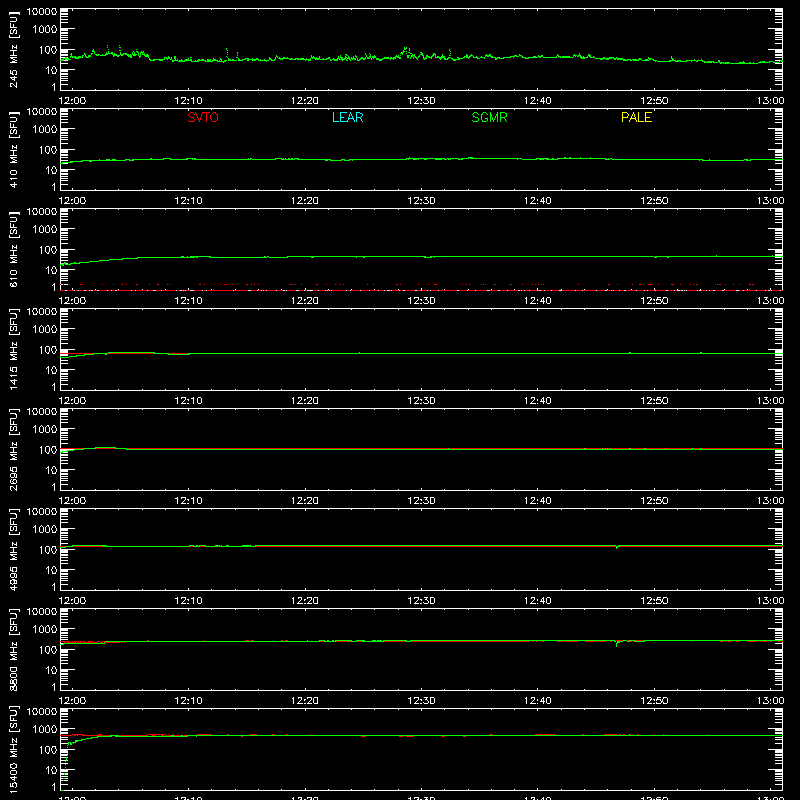The image size is (800, 800).
Task: Select the 1415 MHz [SFU] axis title
Action: pos(13,349)
